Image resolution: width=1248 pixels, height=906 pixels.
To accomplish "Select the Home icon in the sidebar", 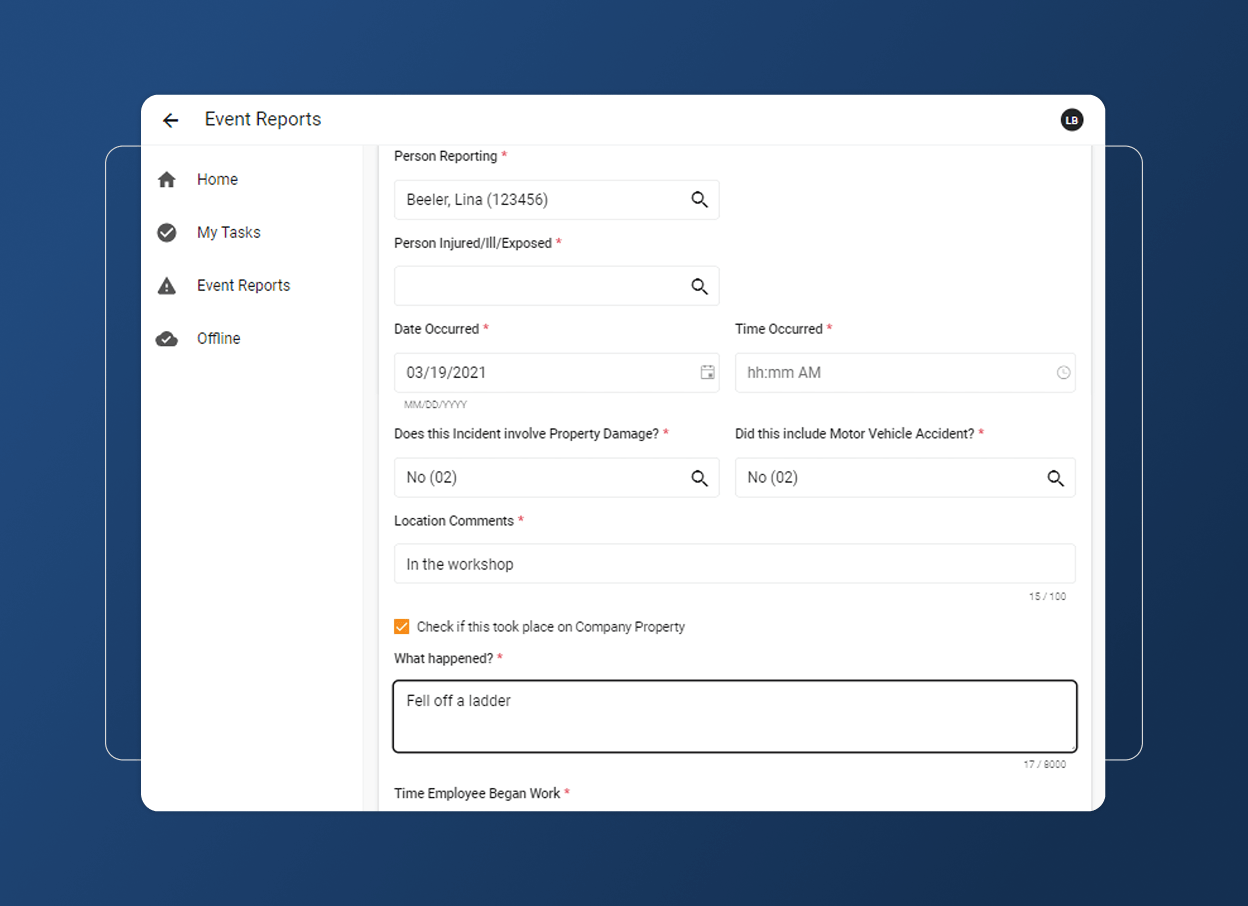I will 166,179.
